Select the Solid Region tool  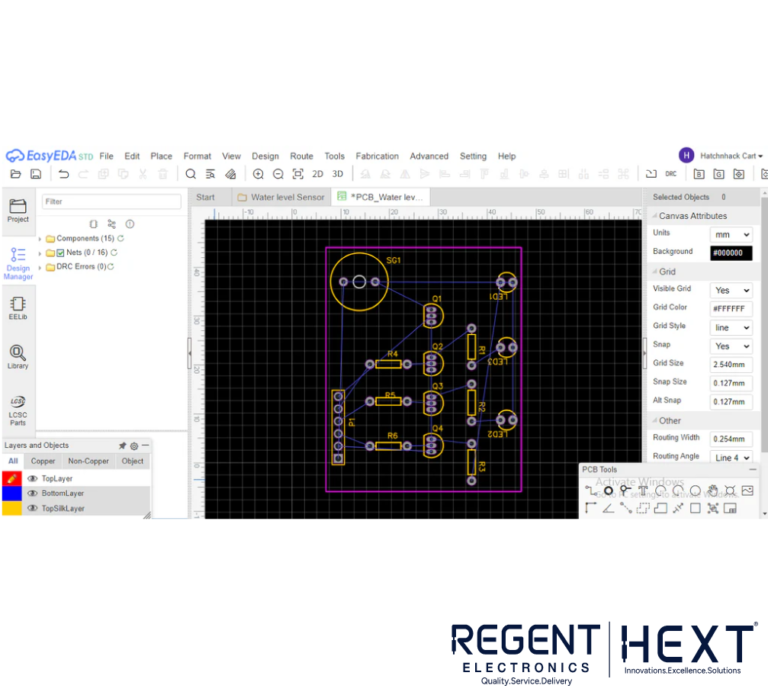coord(661,508)
